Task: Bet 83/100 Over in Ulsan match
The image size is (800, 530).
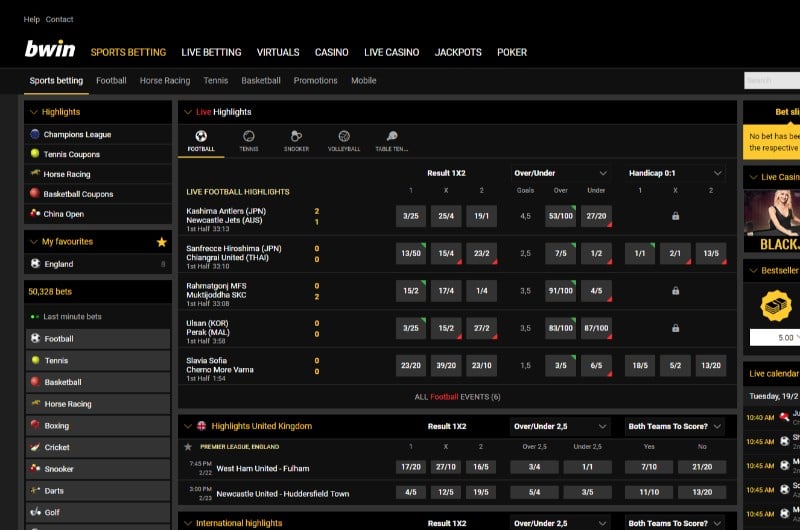Action: click(560, 328)
